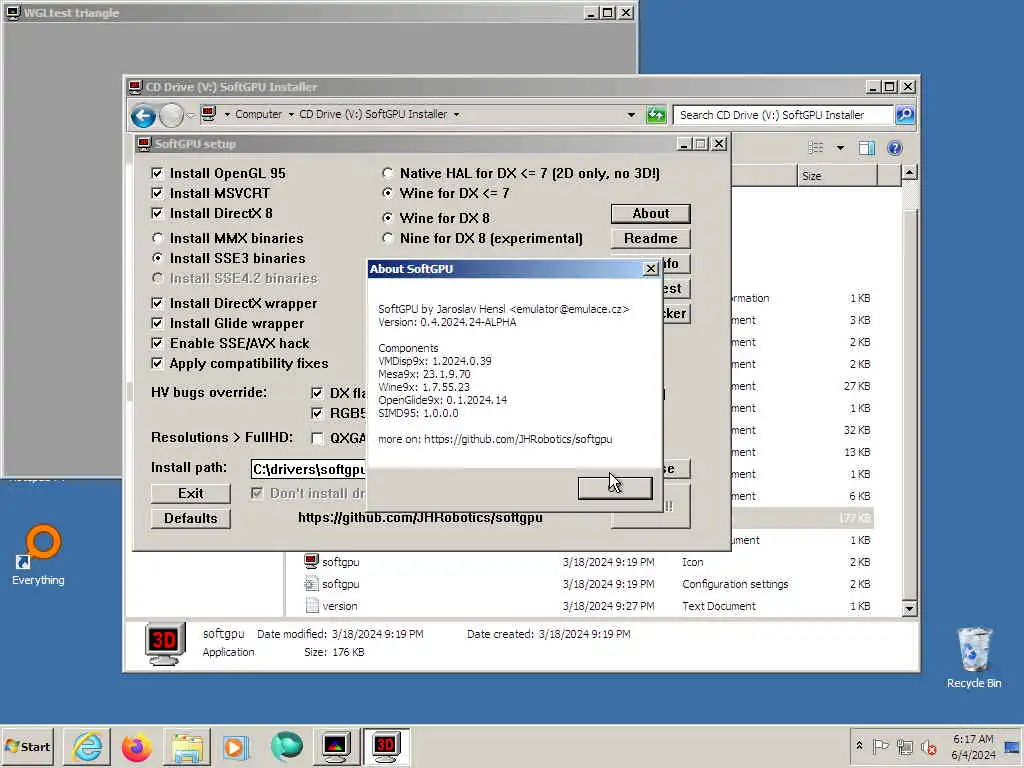Select Nine for DX 8 experimental option

388,238
